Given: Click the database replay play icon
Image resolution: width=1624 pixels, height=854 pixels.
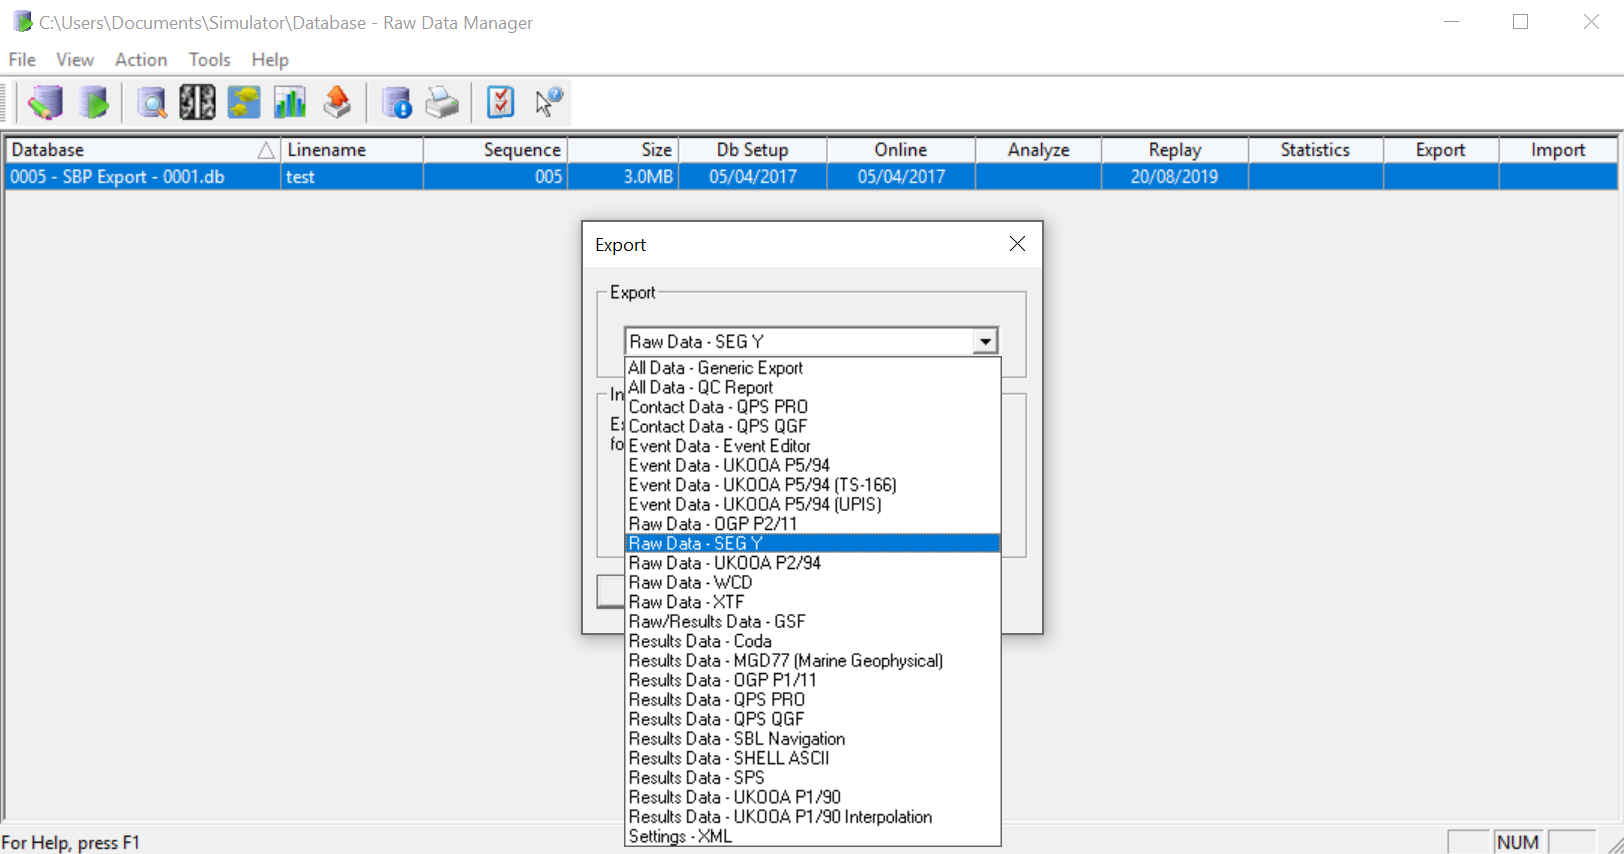Looking at the screenshot, I should (x=94, y=102).
